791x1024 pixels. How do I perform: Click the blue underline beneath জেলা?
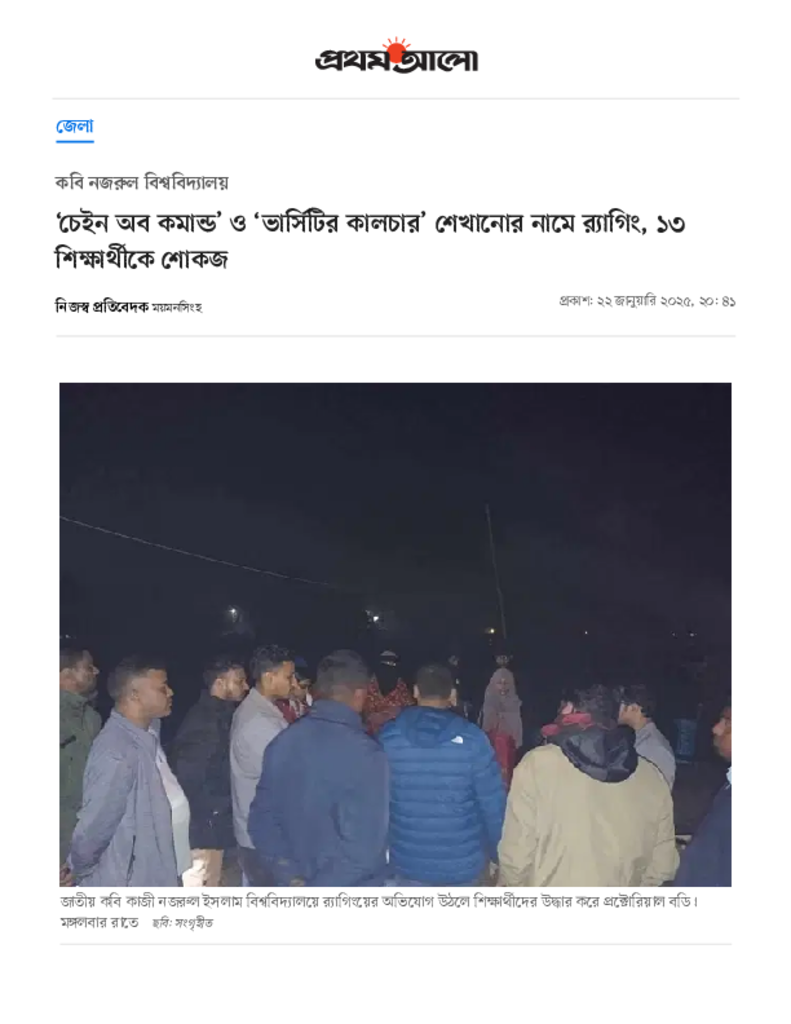(74, 140)
